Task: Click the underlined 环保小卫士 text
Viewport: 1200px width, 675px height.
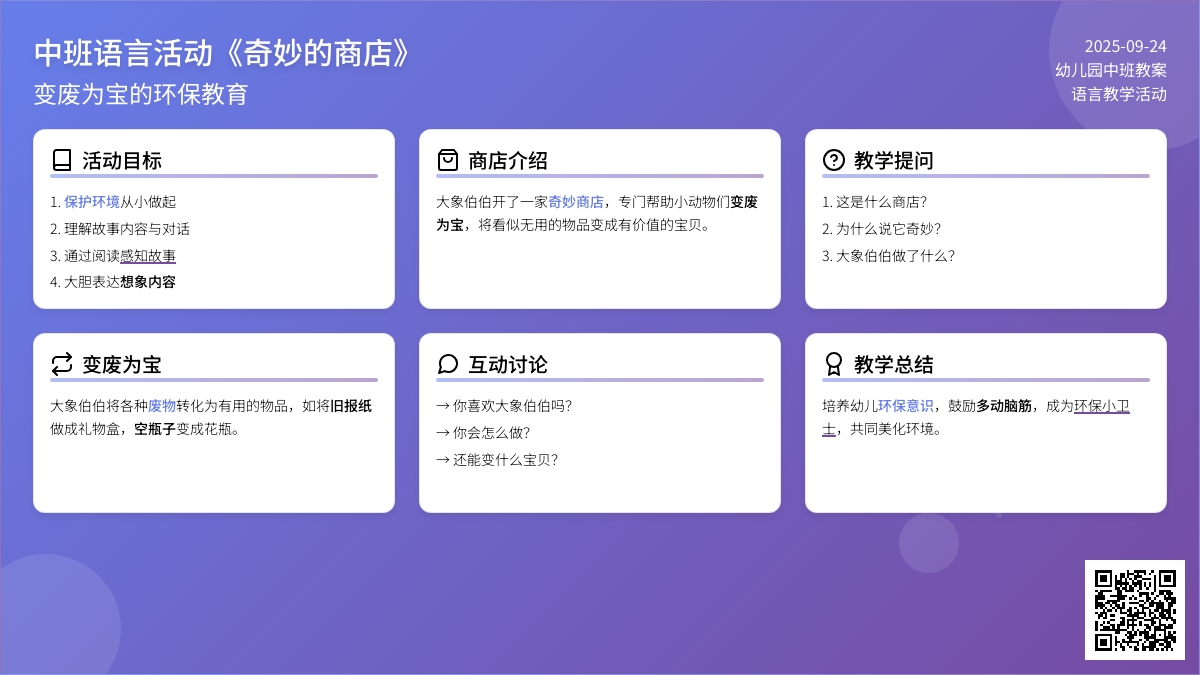Action: [x=1102, y=406]
